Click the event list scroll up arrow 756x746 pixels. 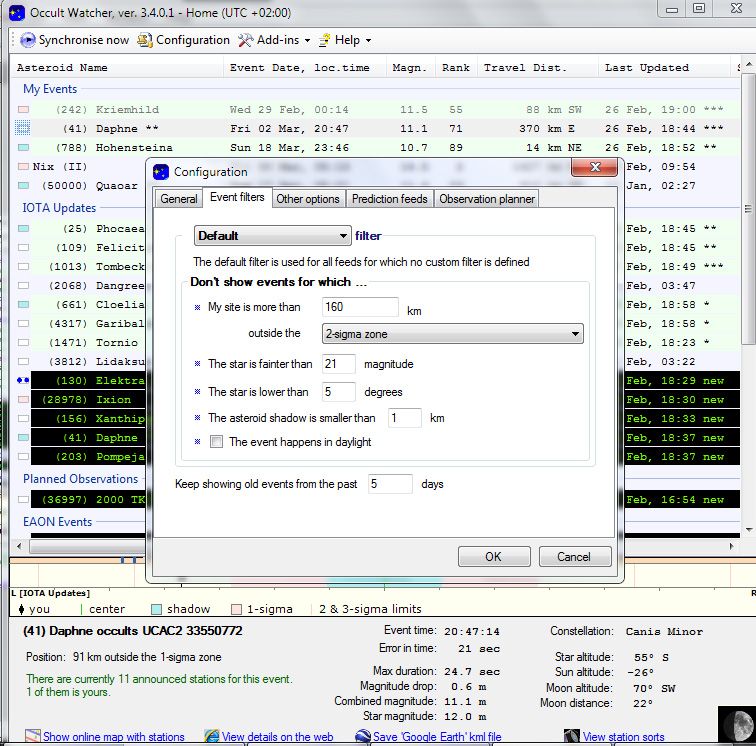749,64
